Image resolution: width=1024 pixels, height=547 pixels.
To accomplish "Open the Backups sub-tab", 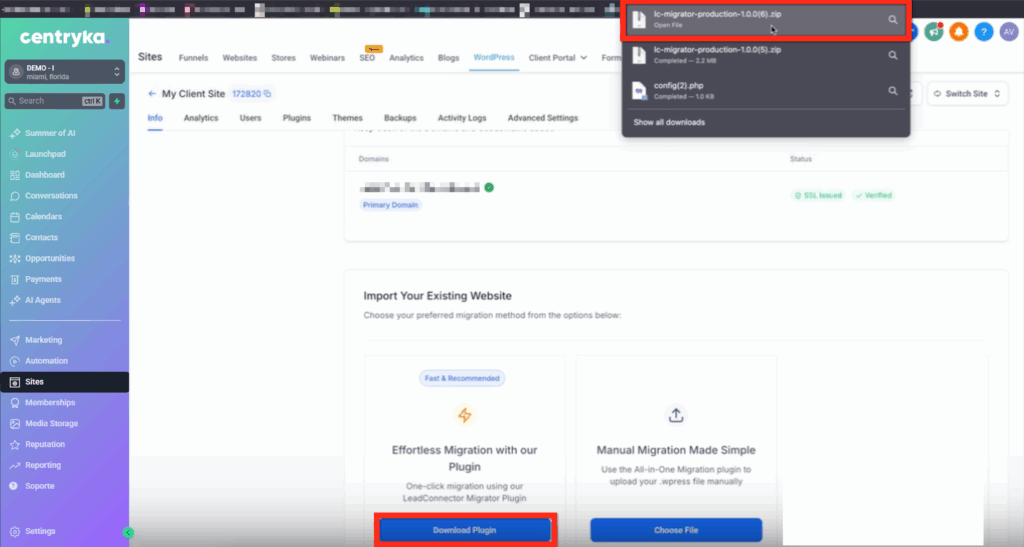I will pyautogui.click(x=400, y=118).
